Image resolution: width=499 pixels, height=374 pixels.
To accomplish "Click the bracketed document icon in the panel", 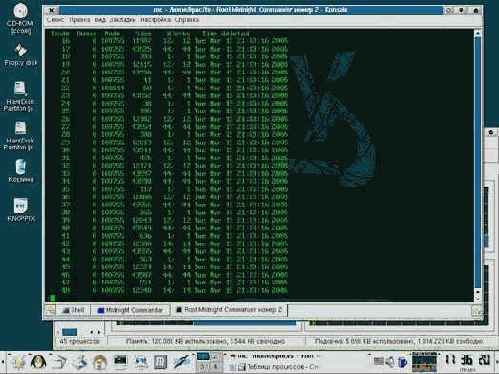I will pos(160,362).
